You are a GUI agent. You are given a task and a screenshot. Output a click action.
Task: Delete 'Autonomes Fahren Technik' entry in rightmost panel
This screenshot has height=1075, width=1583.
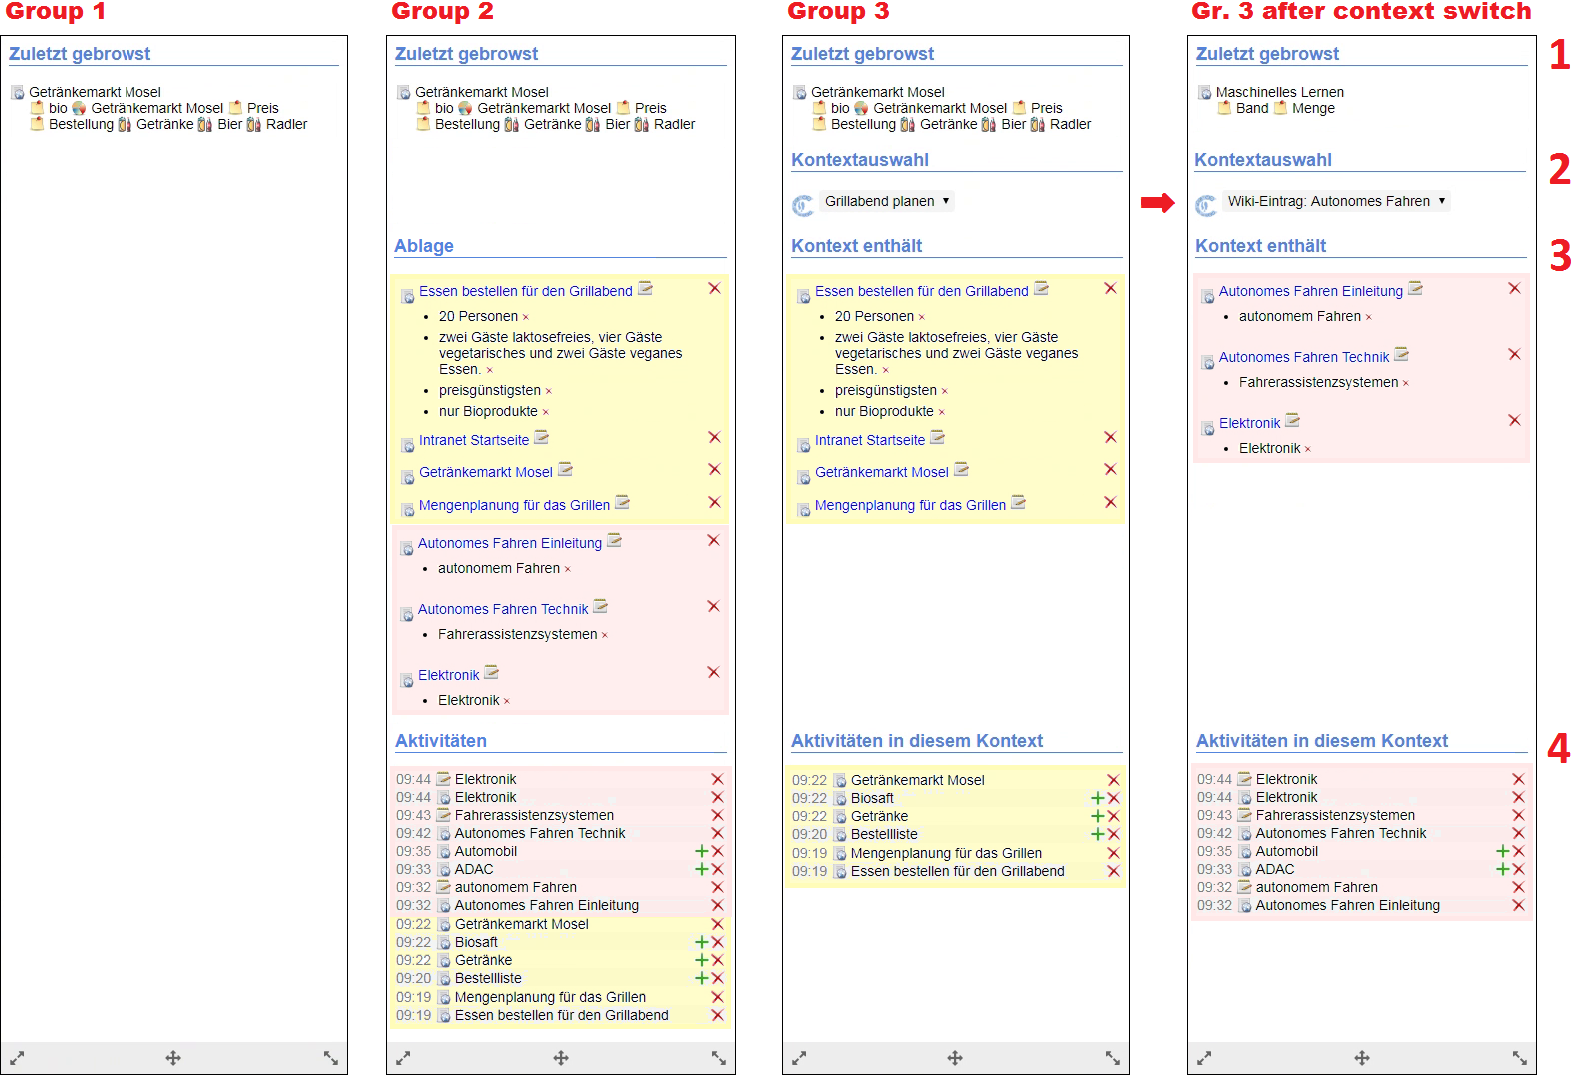tap(1514, 354)
